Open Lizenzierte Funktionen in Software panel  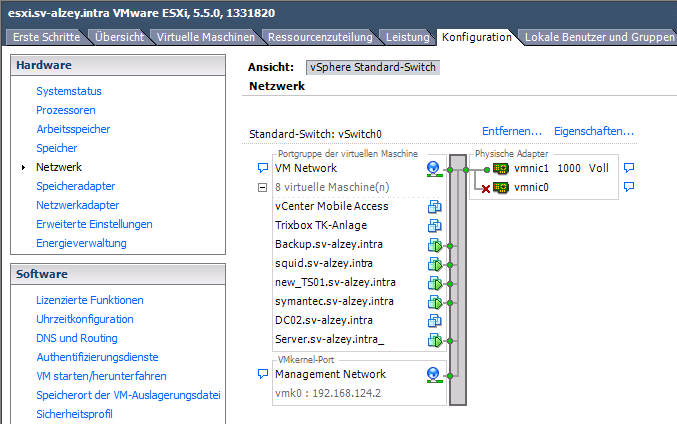(x=90, y=300)
